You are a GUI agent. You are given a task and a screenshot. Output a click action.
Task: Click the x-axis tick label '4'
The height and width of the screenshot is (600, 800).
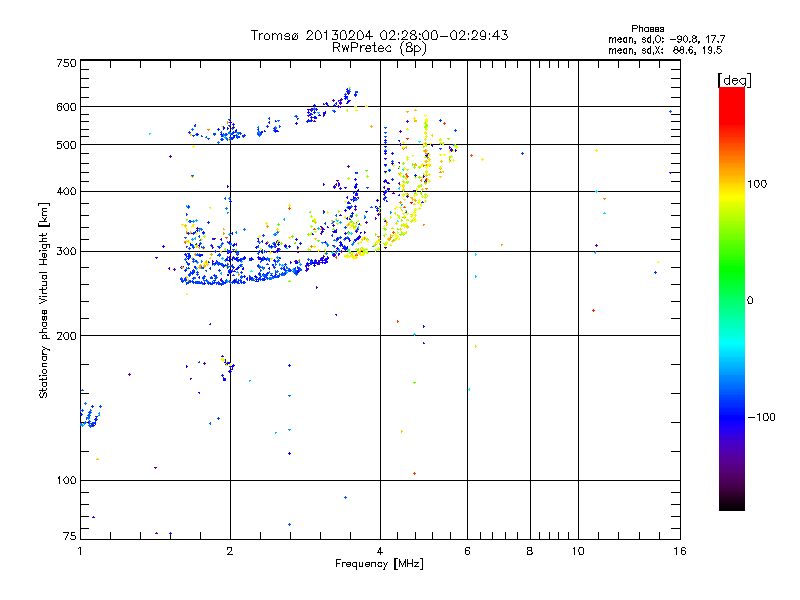pos(380,551)
